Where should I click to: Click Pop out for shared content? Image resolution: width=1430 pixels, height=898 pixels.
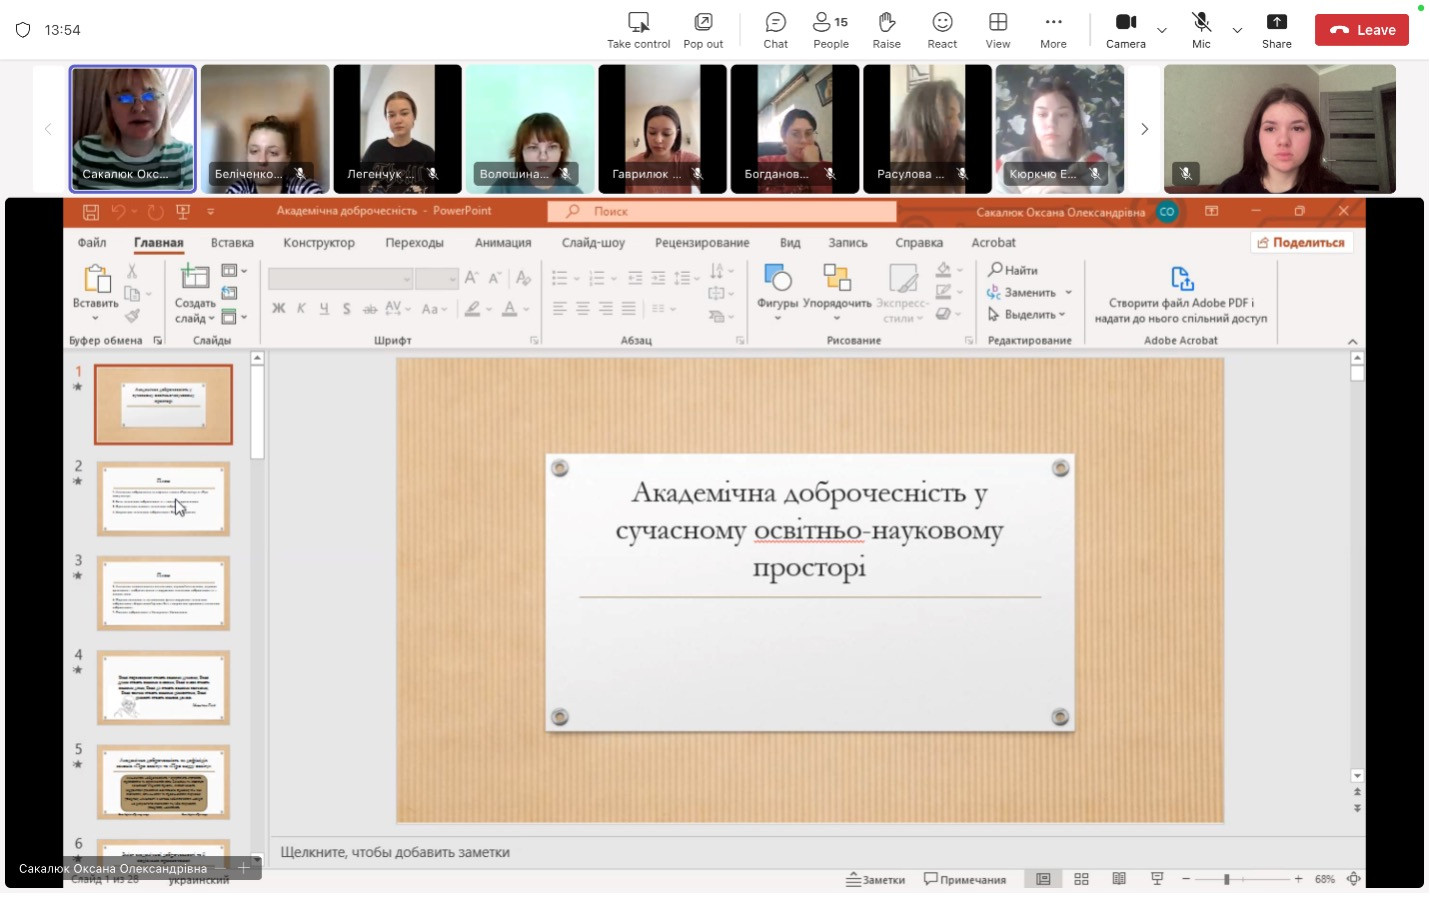(x=703, y=30)
